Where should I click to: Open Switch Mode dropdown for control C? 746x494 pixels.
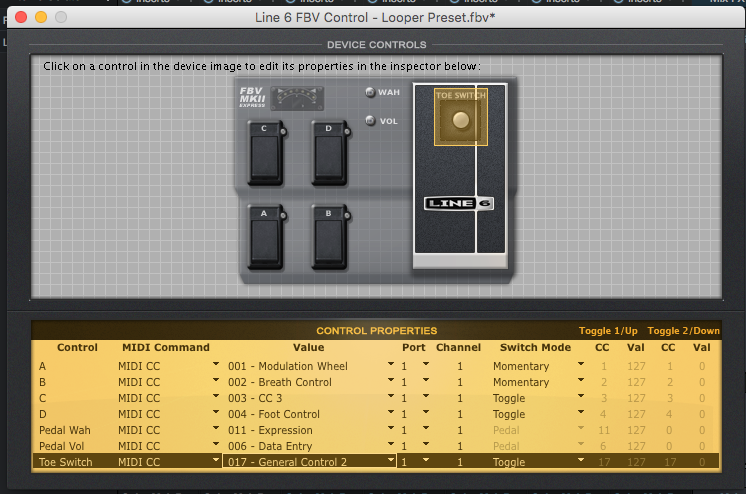pos(581,395)
